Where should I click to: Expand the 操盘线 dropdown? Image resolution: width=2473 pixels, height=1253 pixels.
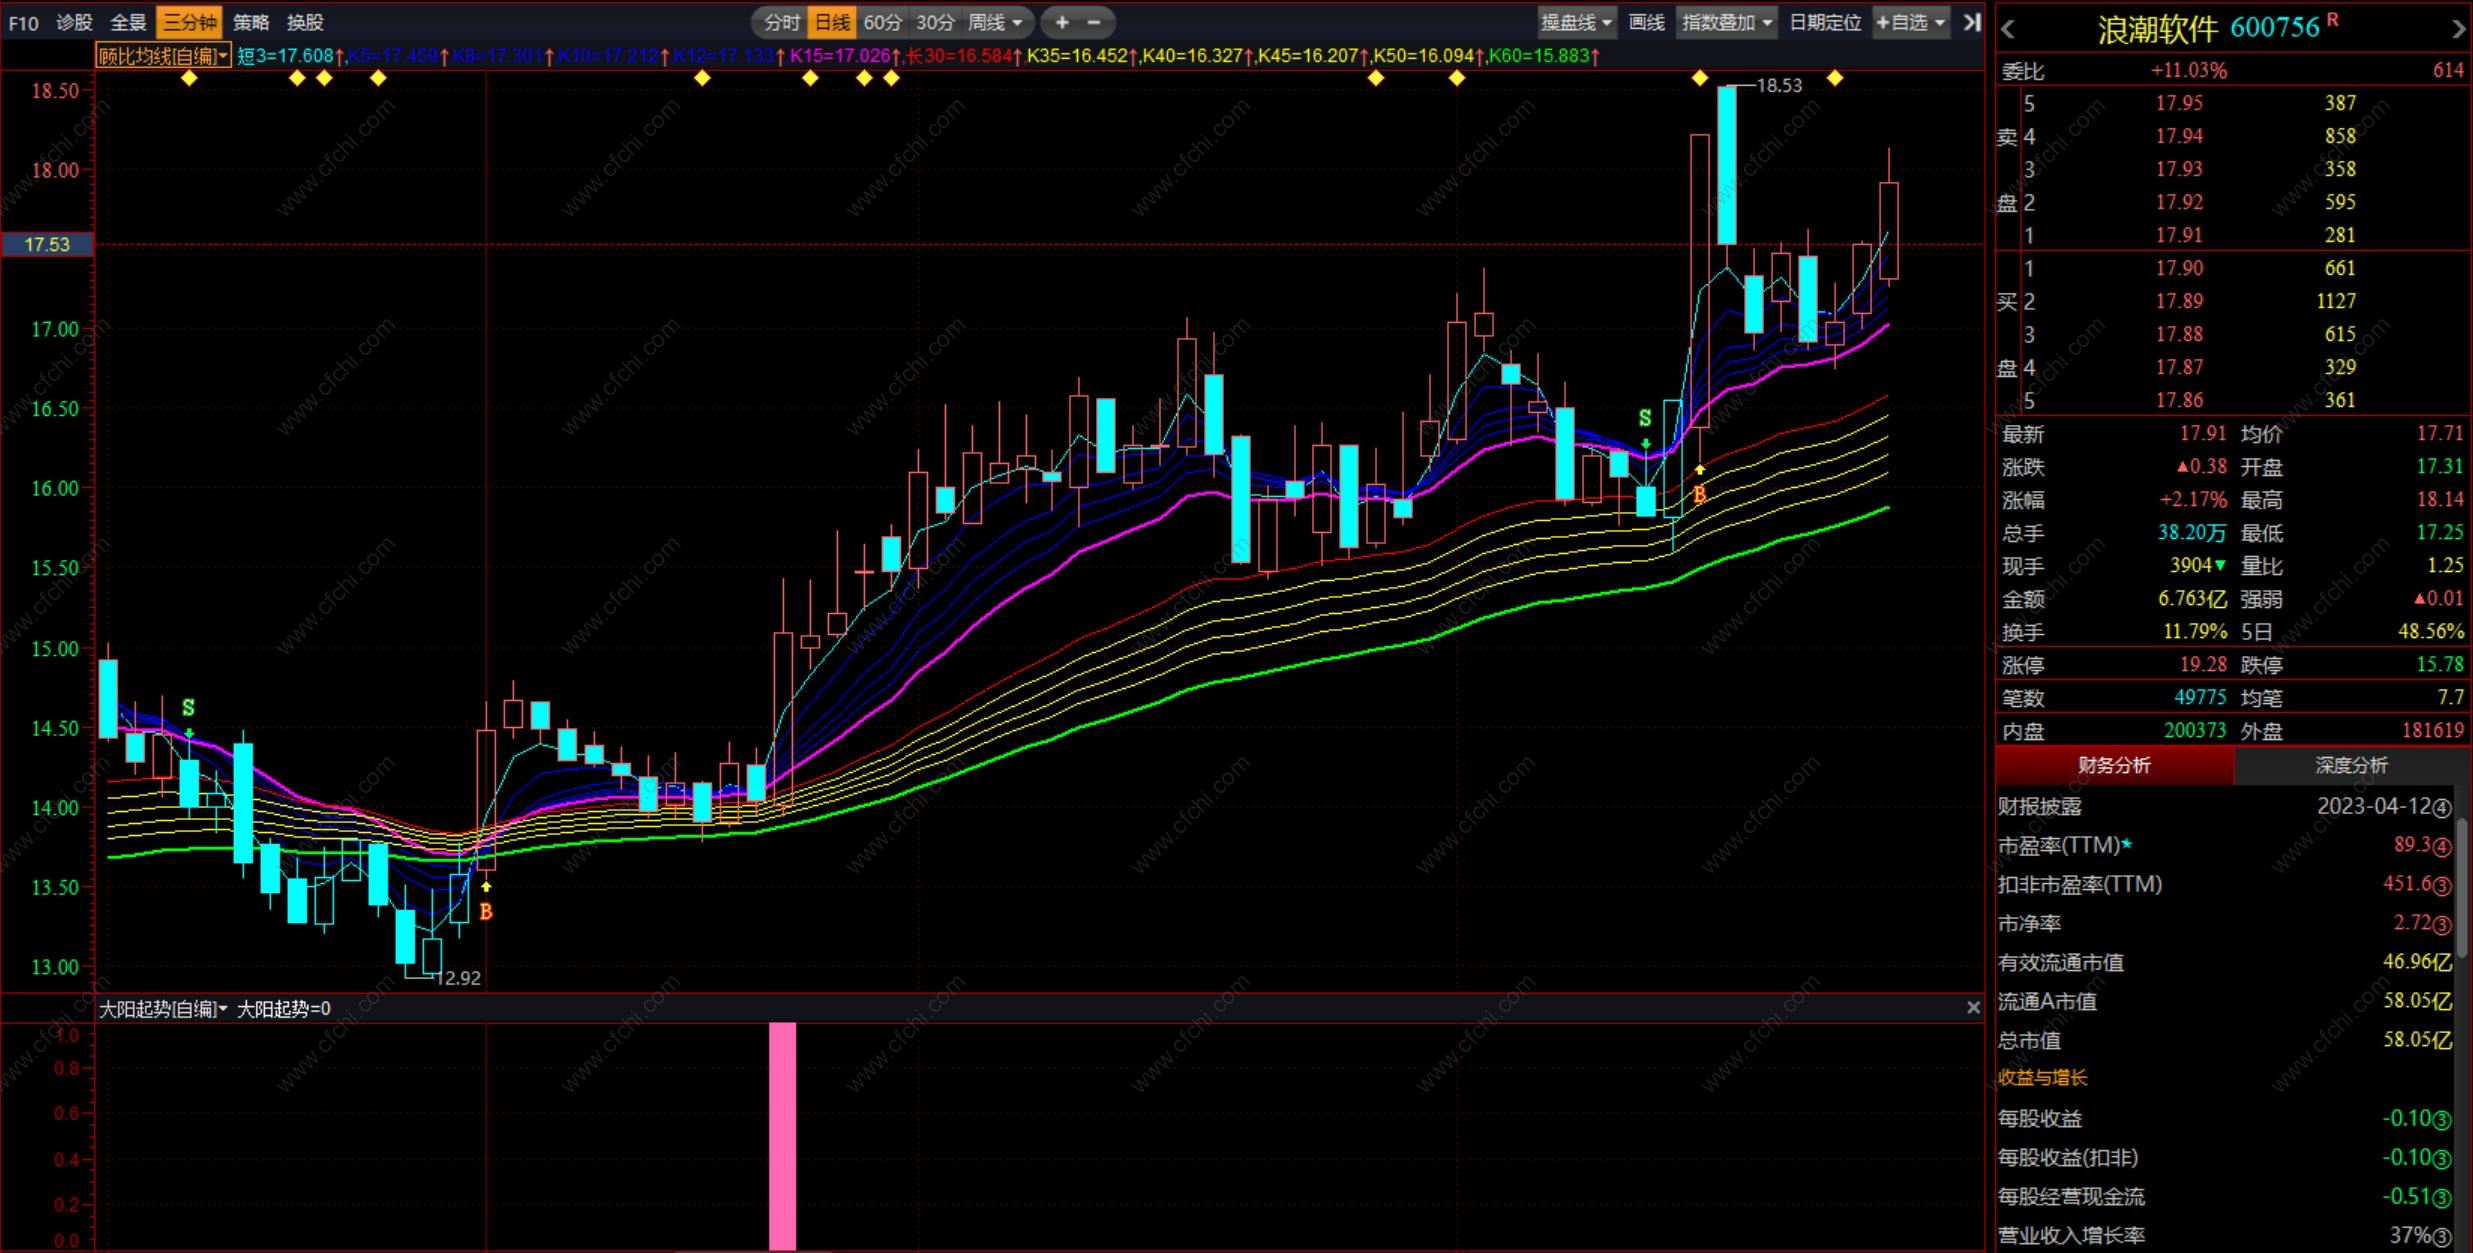pyautogui.click(x=1576, y=22)
